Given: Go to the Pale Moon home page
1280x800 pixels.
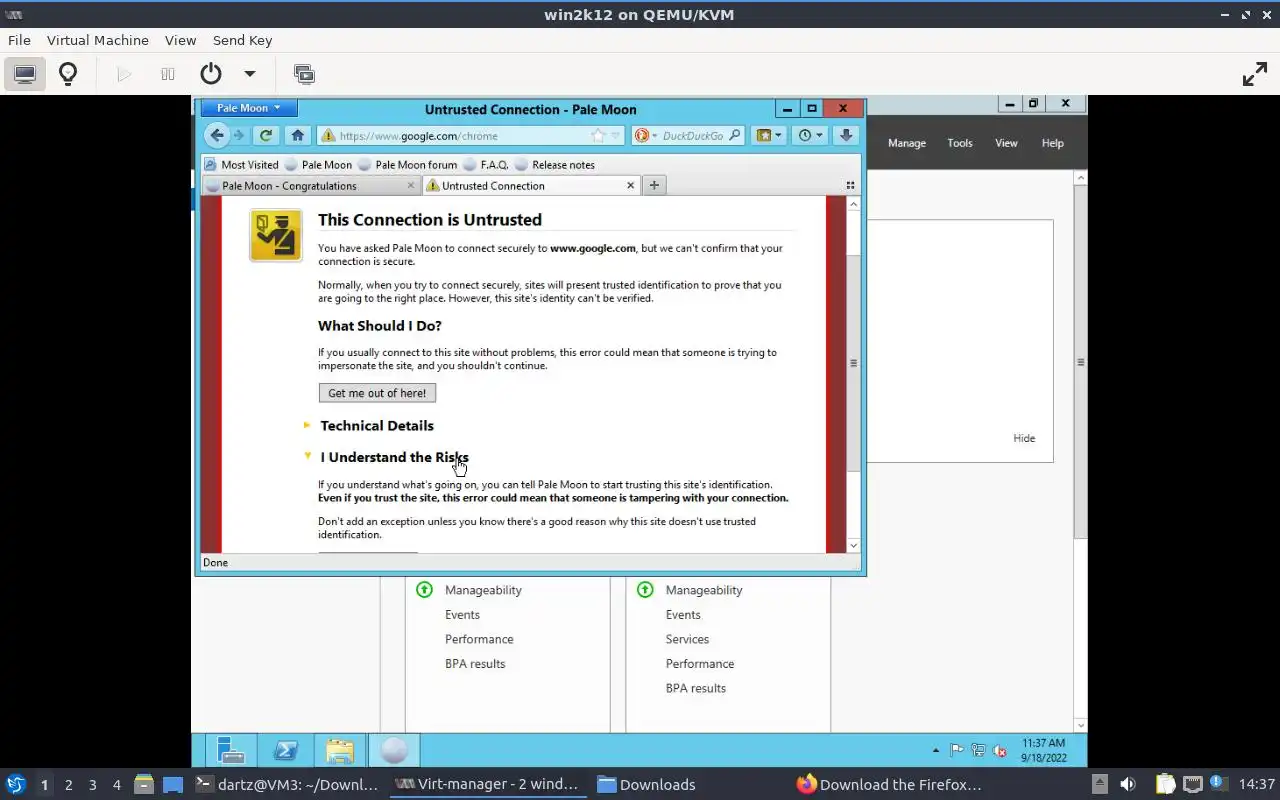Looking at the screenshot, I should 297,135.
